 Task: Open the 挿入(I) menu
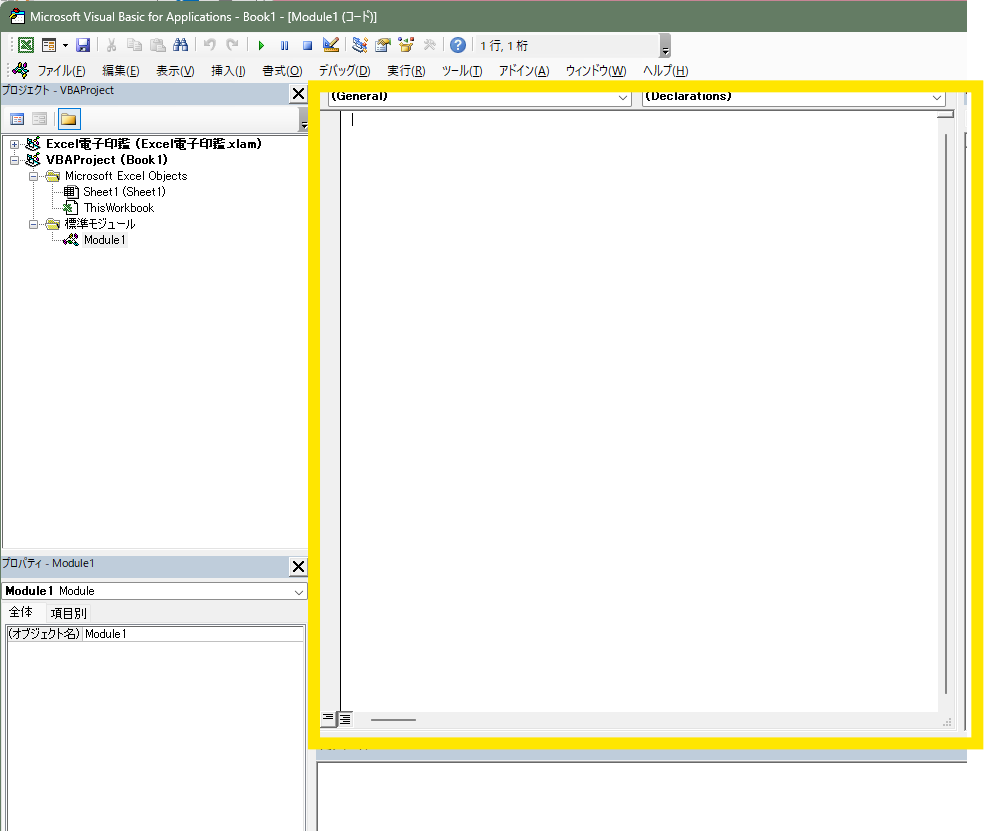pyautogui.click(x=228, y=71)
